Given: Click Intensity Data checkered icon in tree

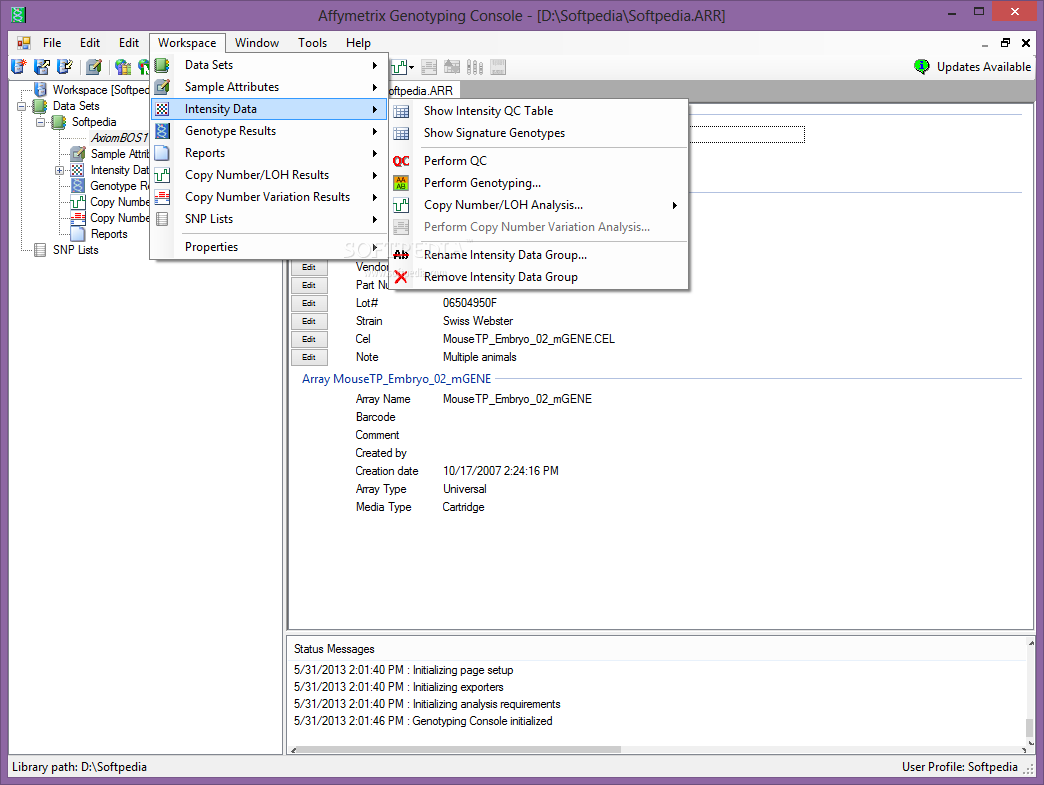Looking at the screenshot, I should (x=78, y=170).
